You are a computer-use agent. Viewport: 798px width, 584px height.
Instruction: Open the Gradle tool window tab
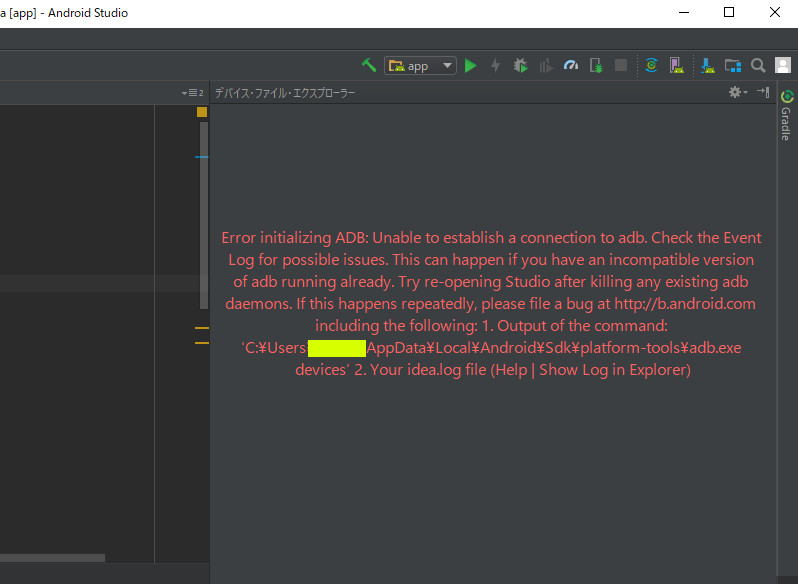[786, 115]
